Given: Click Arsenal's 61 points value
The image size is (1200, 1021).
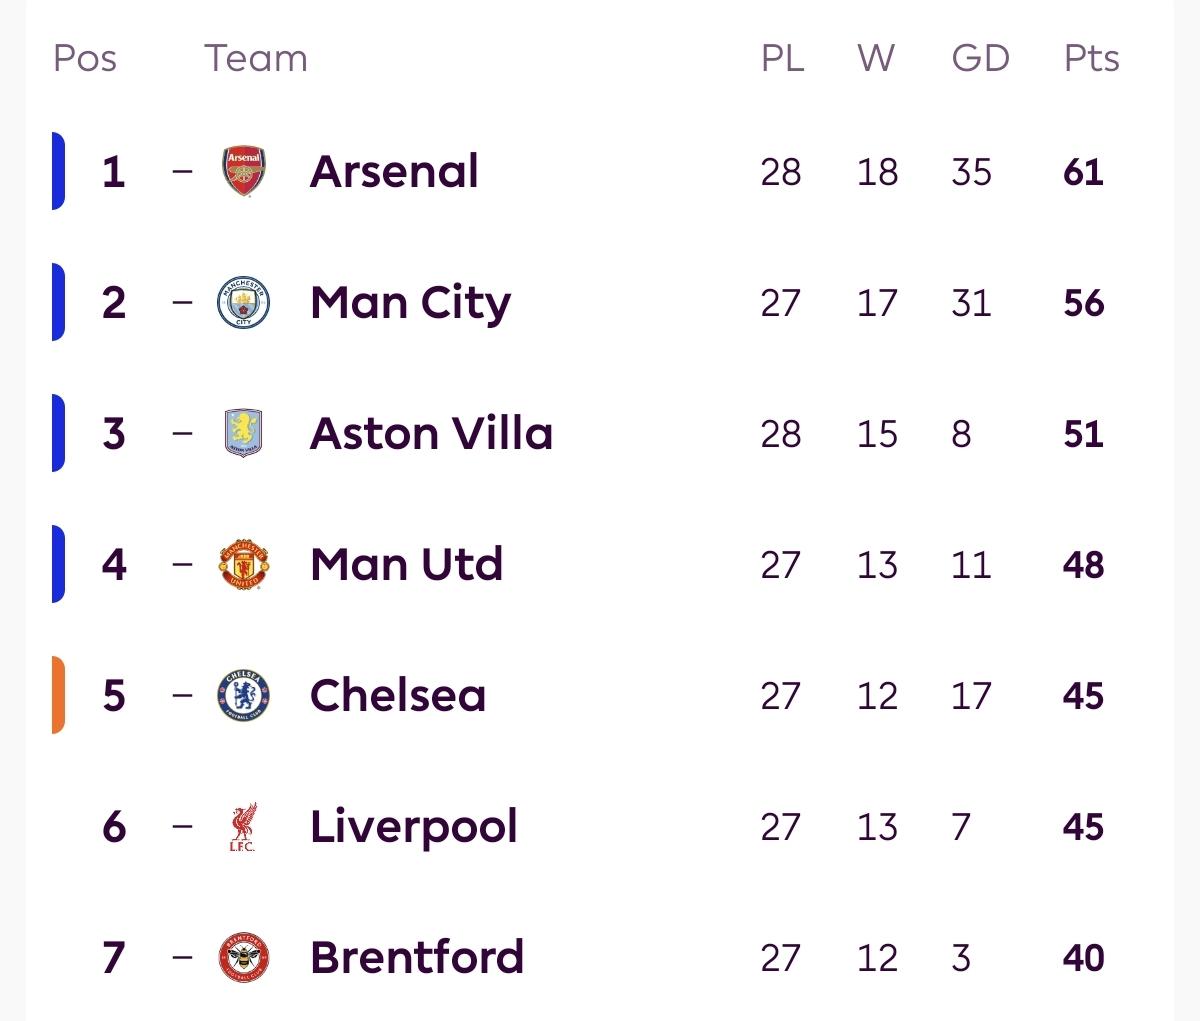Looking at the screenshot, I should [1083, 172].
